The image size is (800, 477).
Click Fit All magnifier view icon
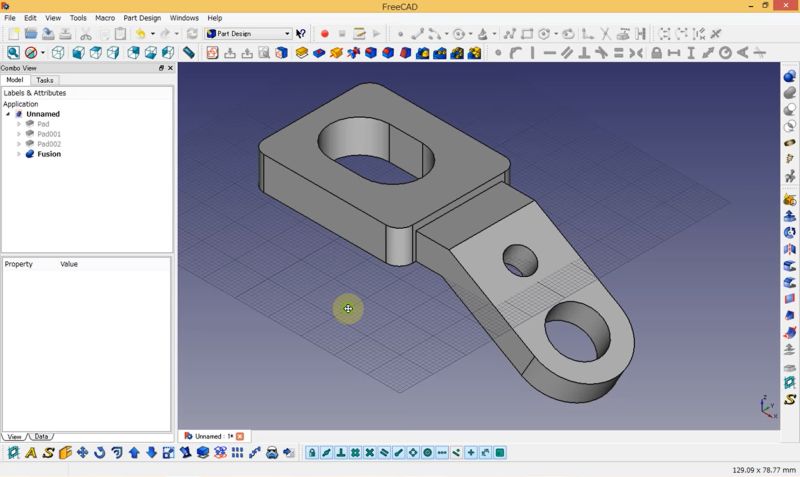[x=13, y=53]
